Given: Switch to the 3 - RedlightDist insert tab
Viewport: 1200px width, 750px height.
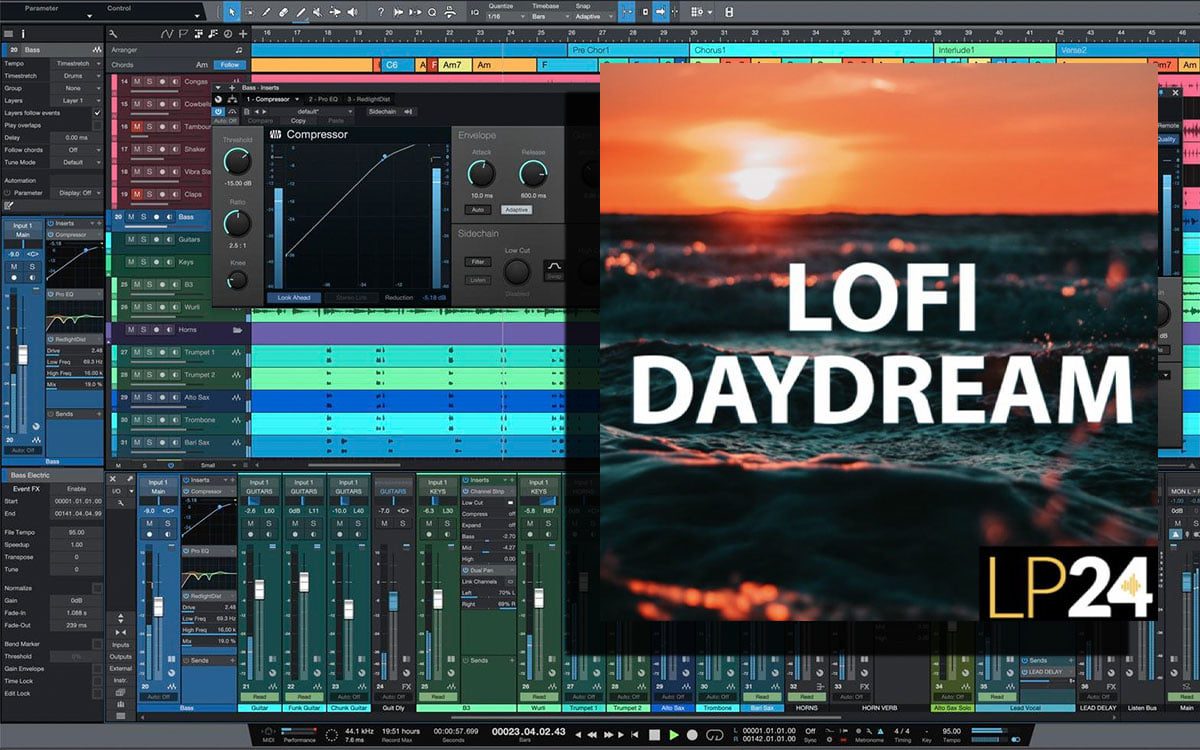Looking at the screenshot, I should [x=370, y=99].
